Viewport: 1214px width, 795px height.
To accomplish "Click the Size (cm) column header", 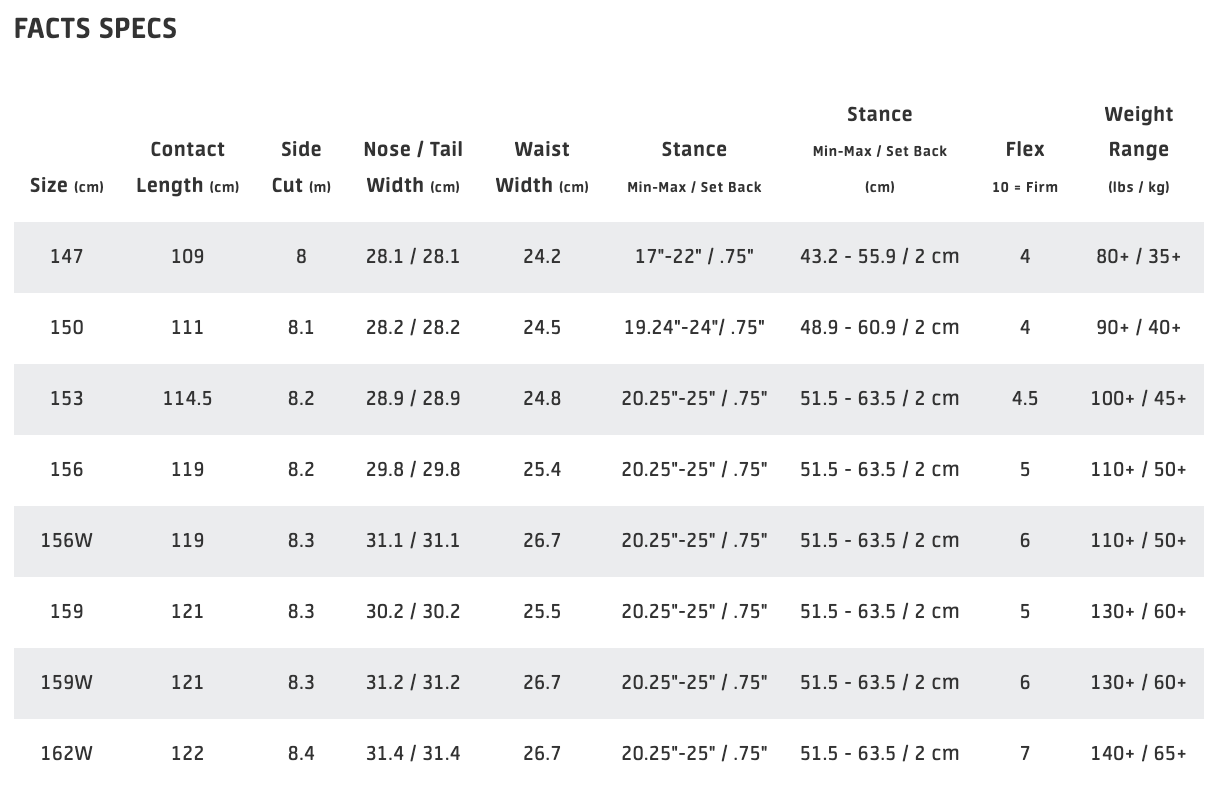I will click(67, 186).
